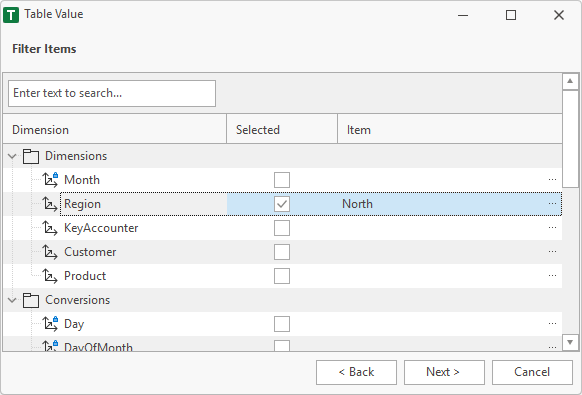The image size is (582, 395).
Task: Click the scrollbar down arrow
Action: (570, 342)
